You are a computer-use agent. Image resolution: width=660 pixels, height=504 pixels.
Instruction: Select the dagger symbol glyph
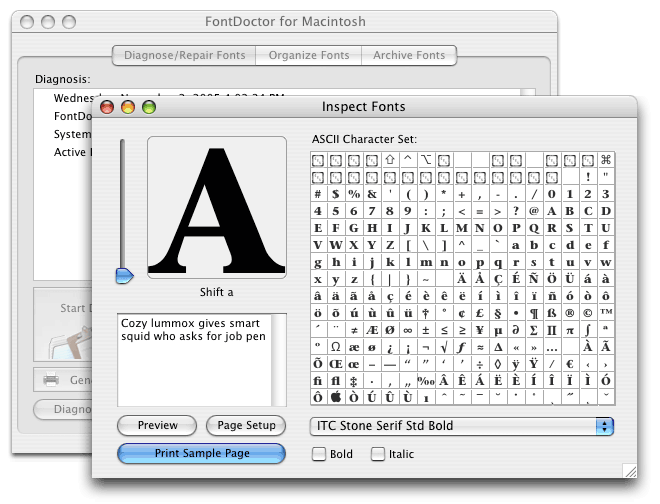click(x=426, y=313)
